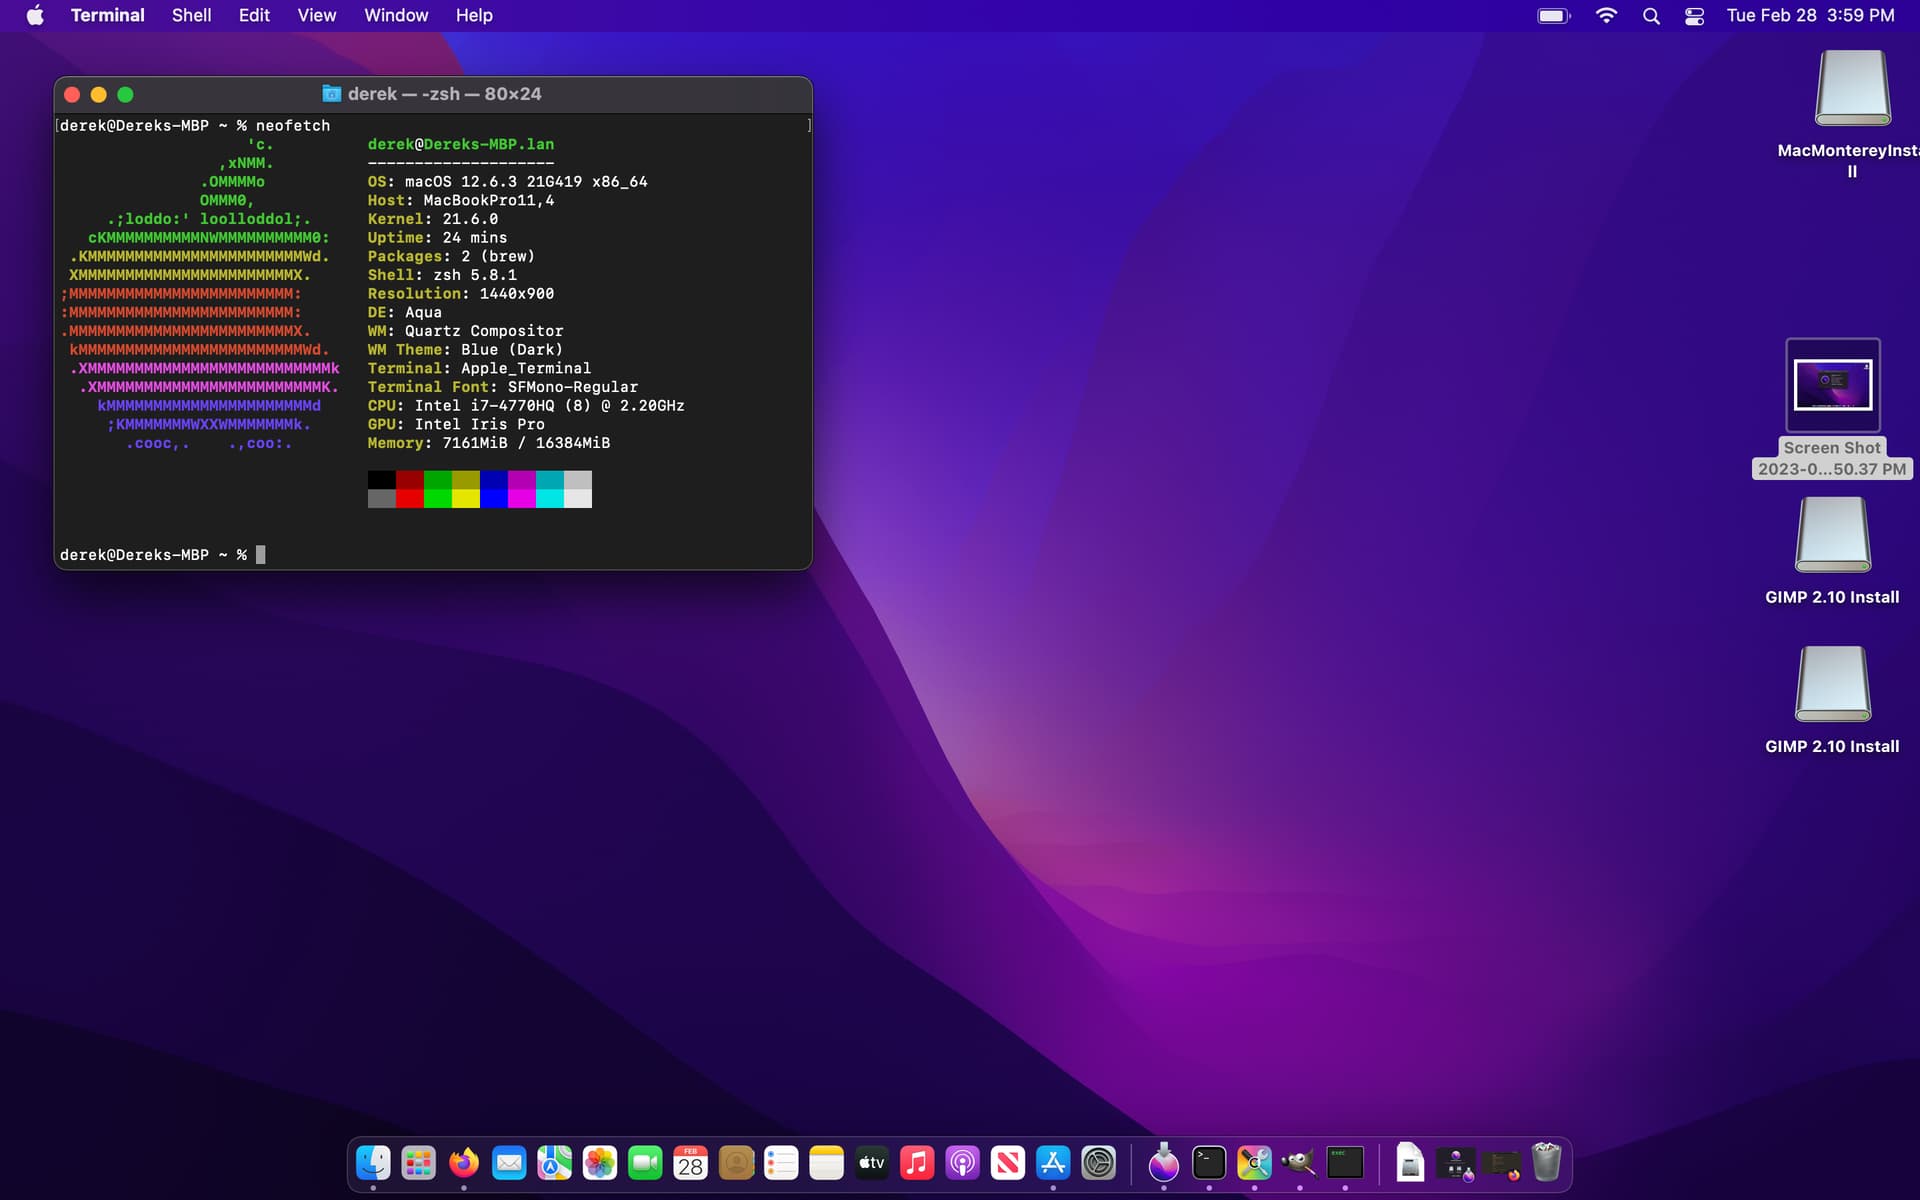
Task: Launch the Apple TV app
Action: [872, 1163]
